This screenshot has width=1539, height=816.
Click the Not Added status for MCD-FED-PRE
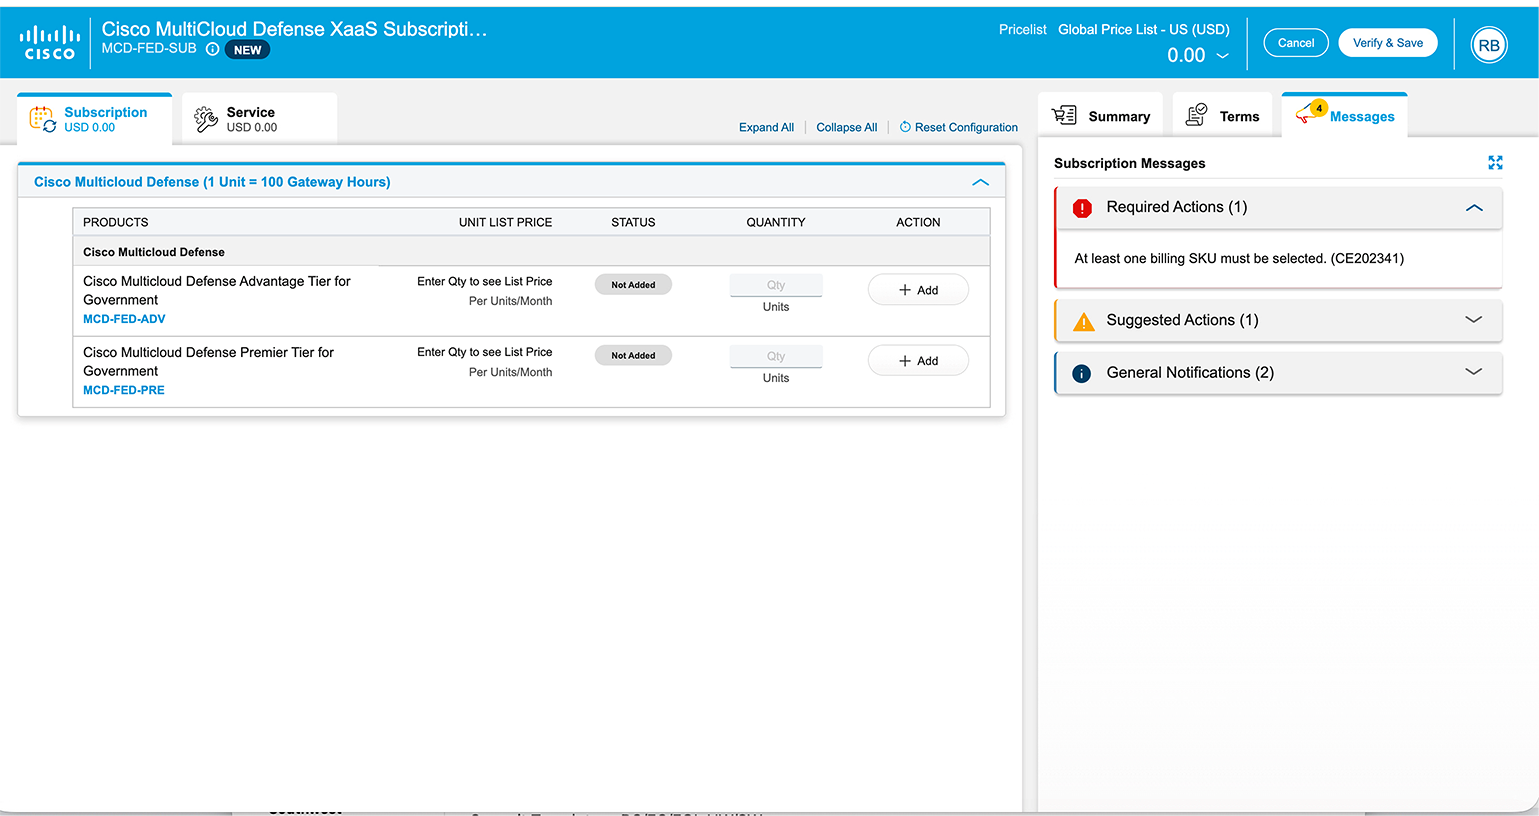633,355
